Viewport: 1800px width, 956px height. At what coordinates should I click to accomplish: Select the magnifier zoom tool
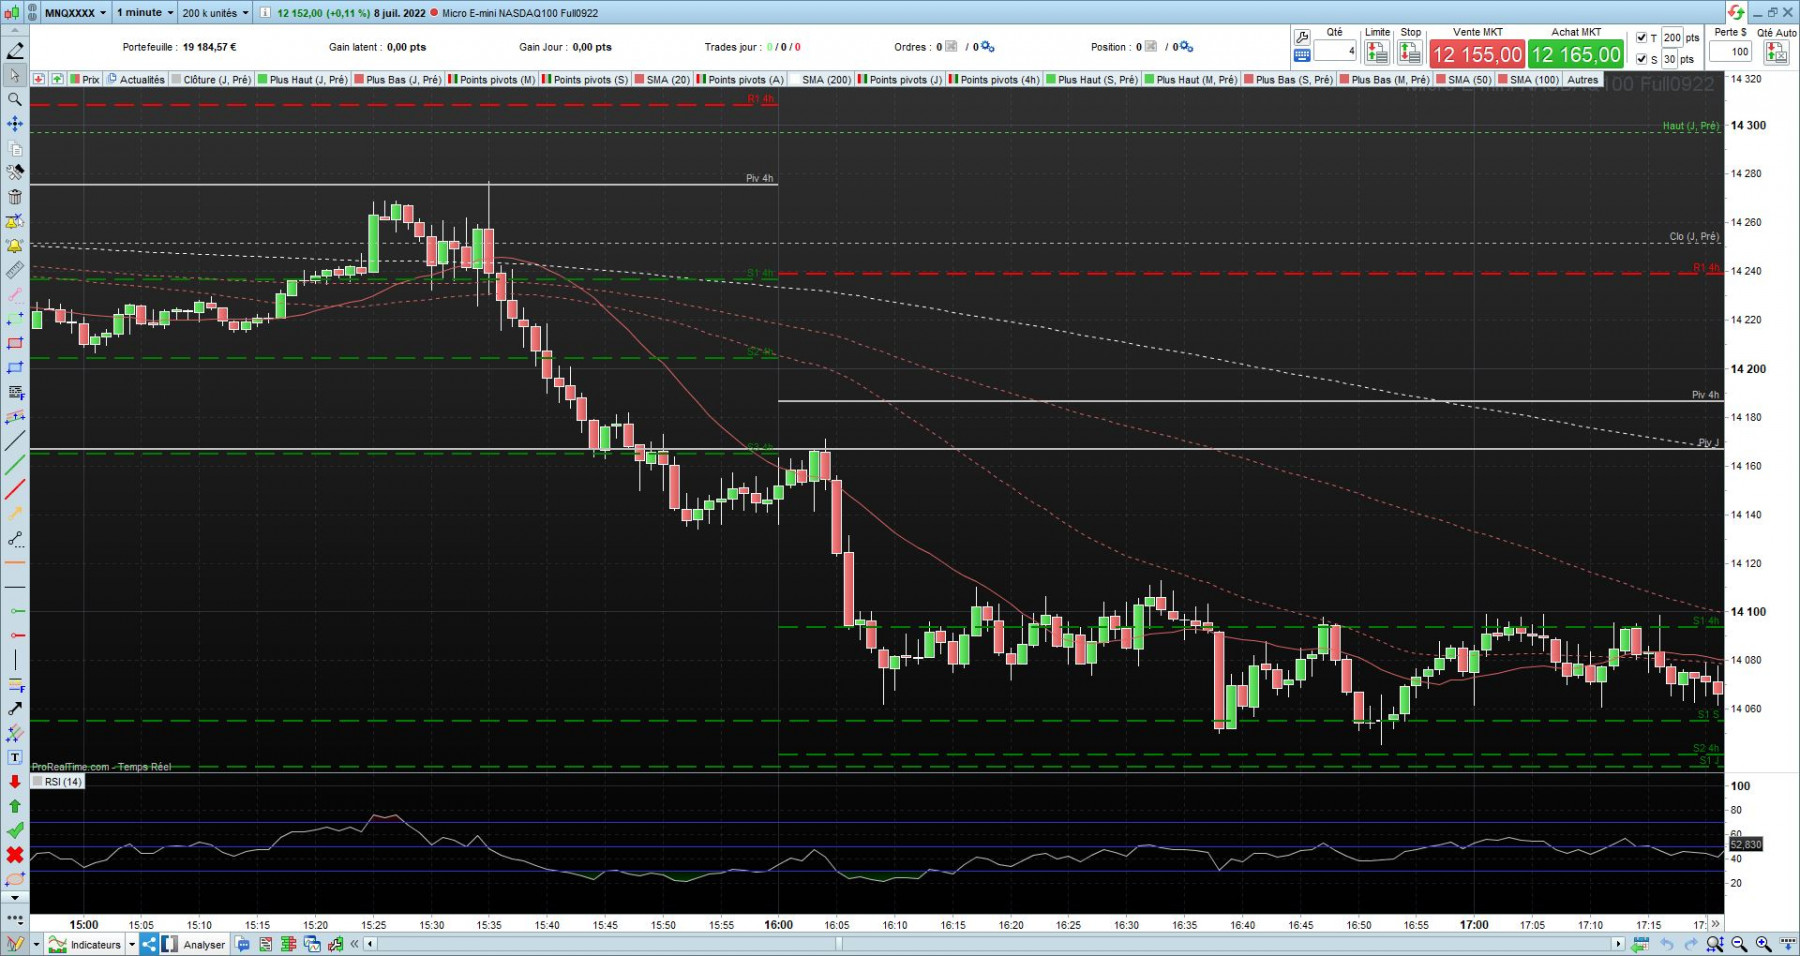pyautogui.click(x=15, y=100)
